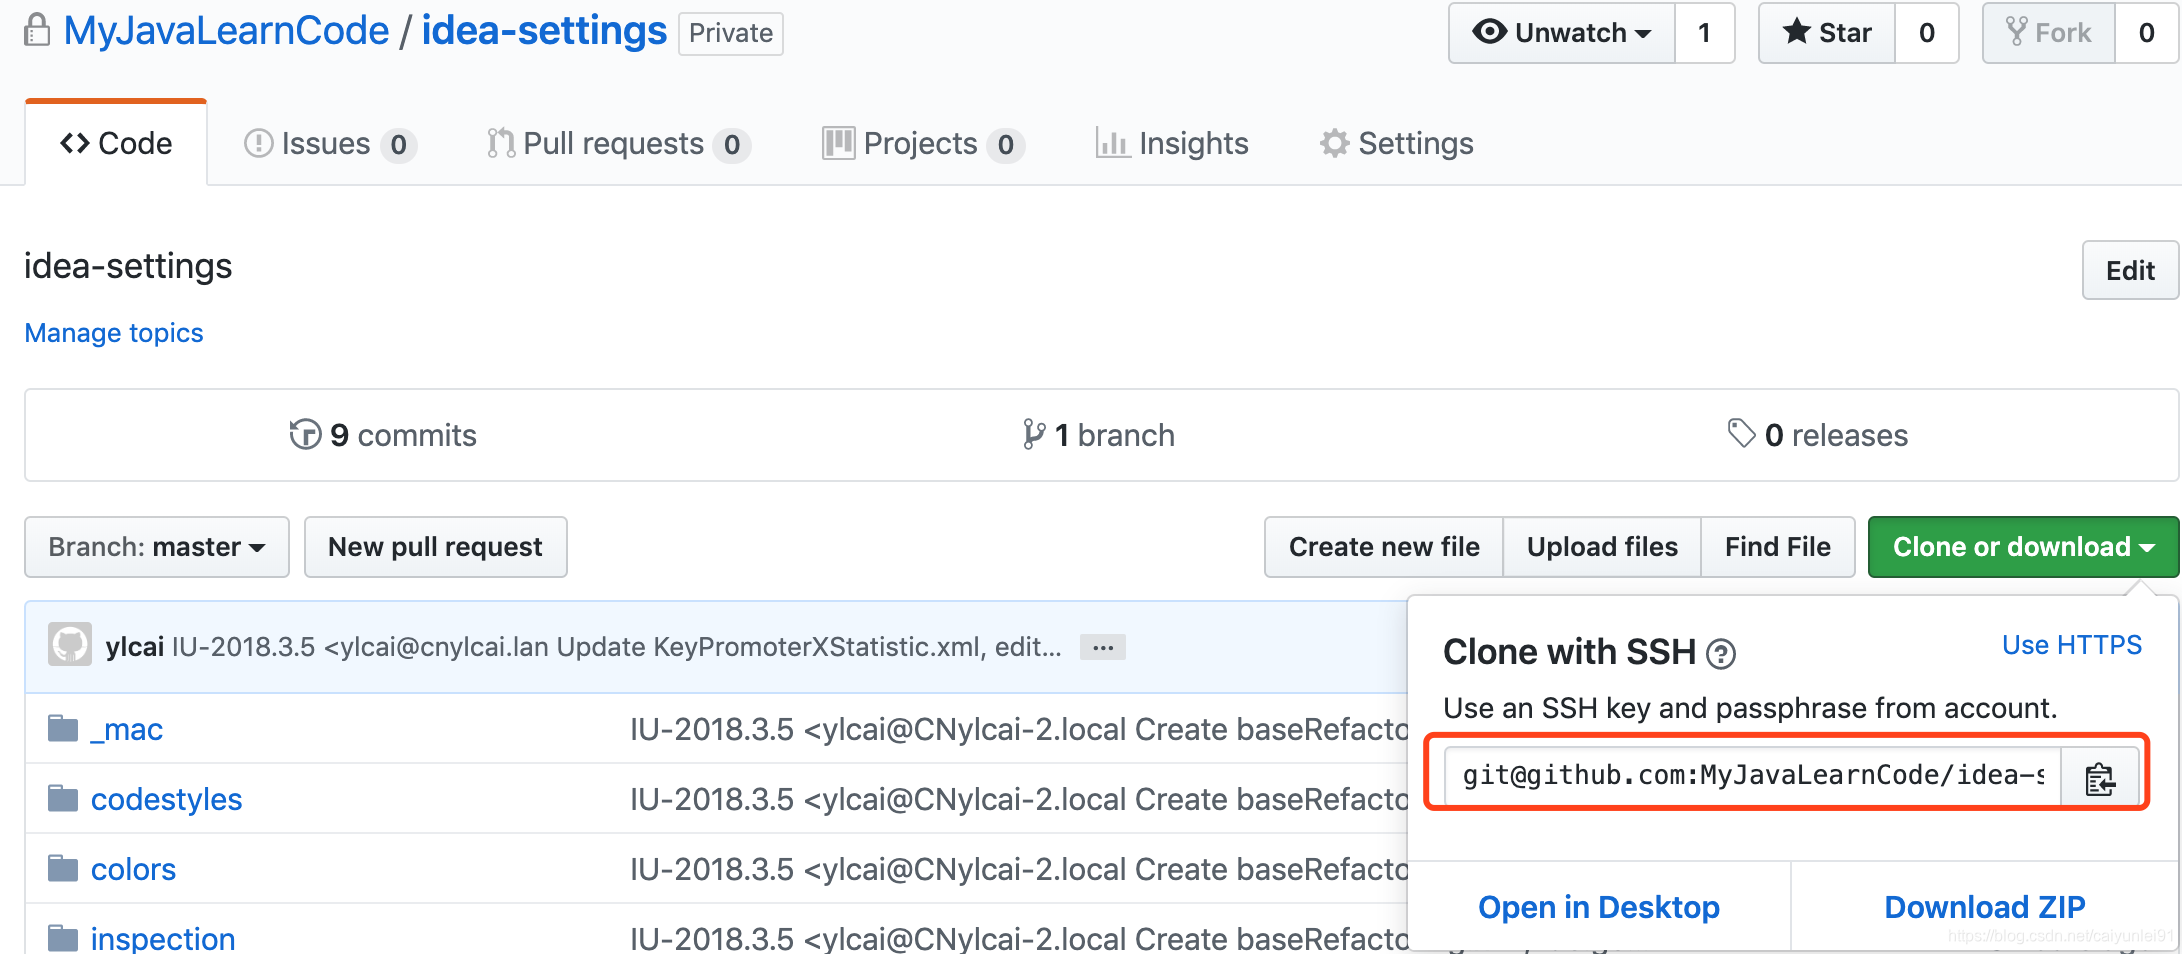
Task: Click Create new file button
Action: pos(1384,547)
